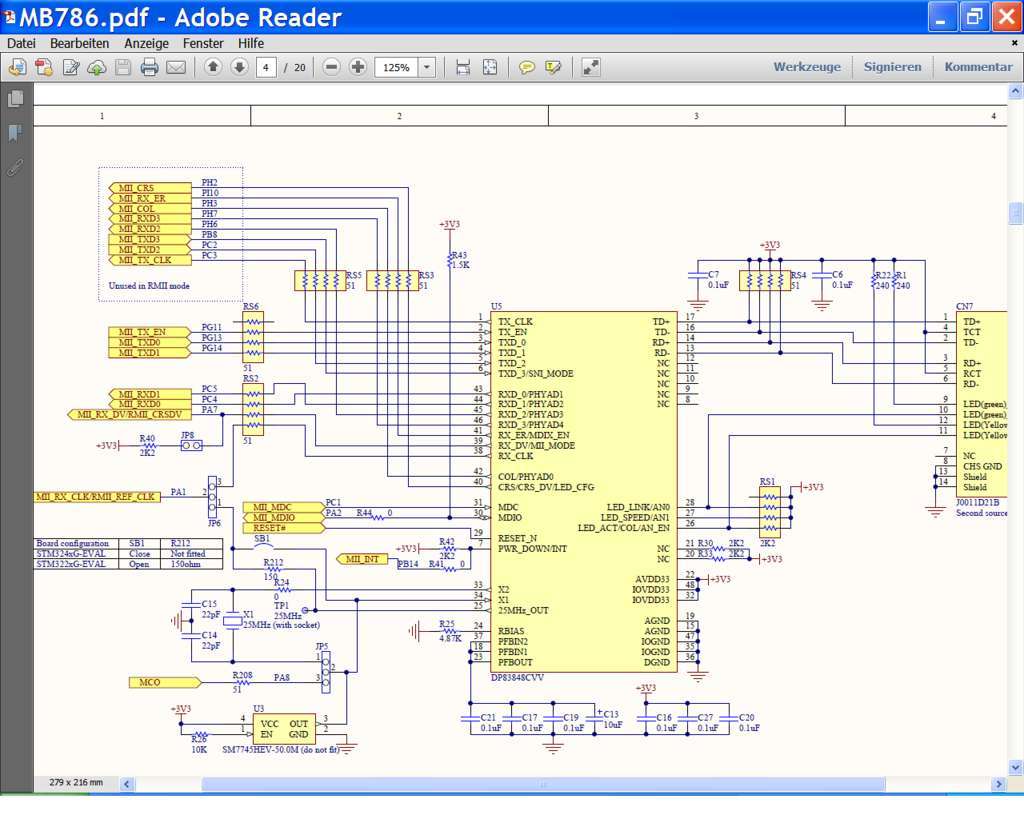The image size is (1024, 819).
Task: Click the J0011D21B connector label
Action: (x=977, y=503)
